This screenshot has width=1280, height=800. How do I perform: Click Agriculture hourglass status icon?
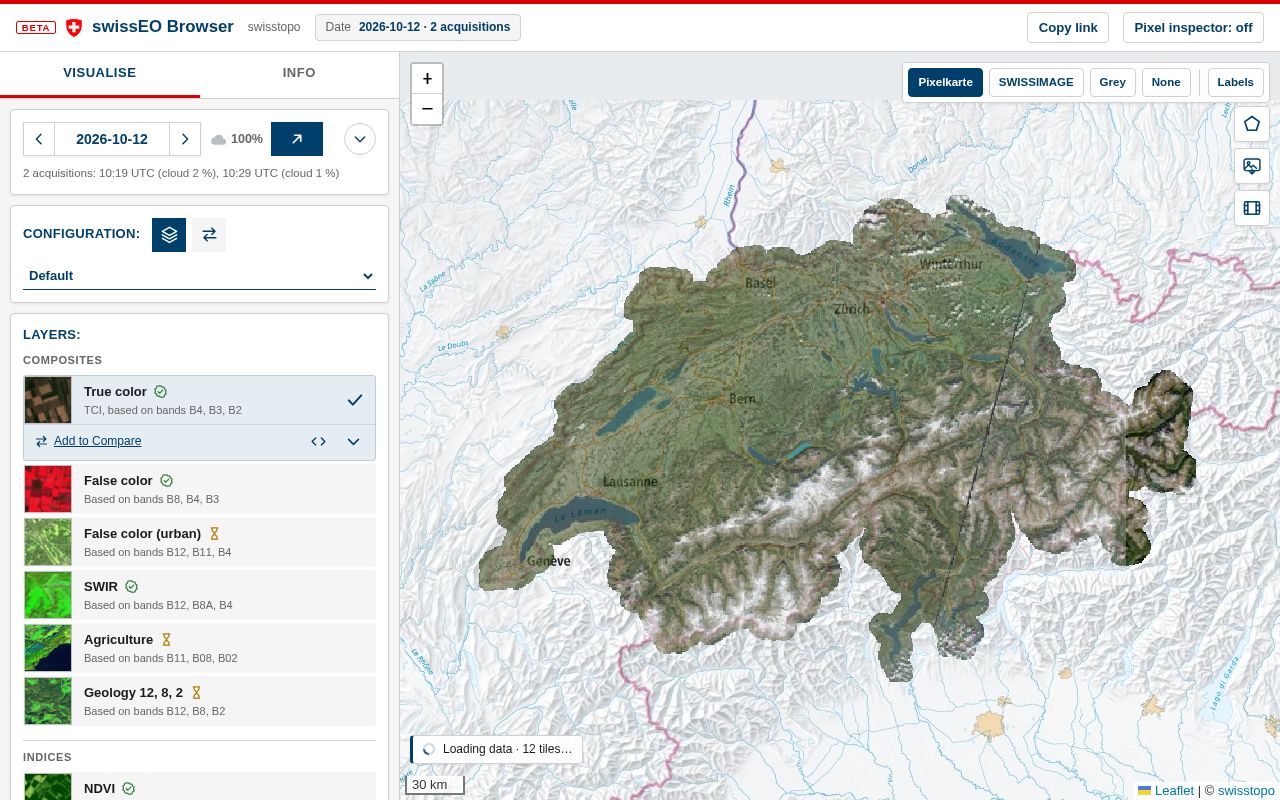pyautogui.click(x=166, y=640)
